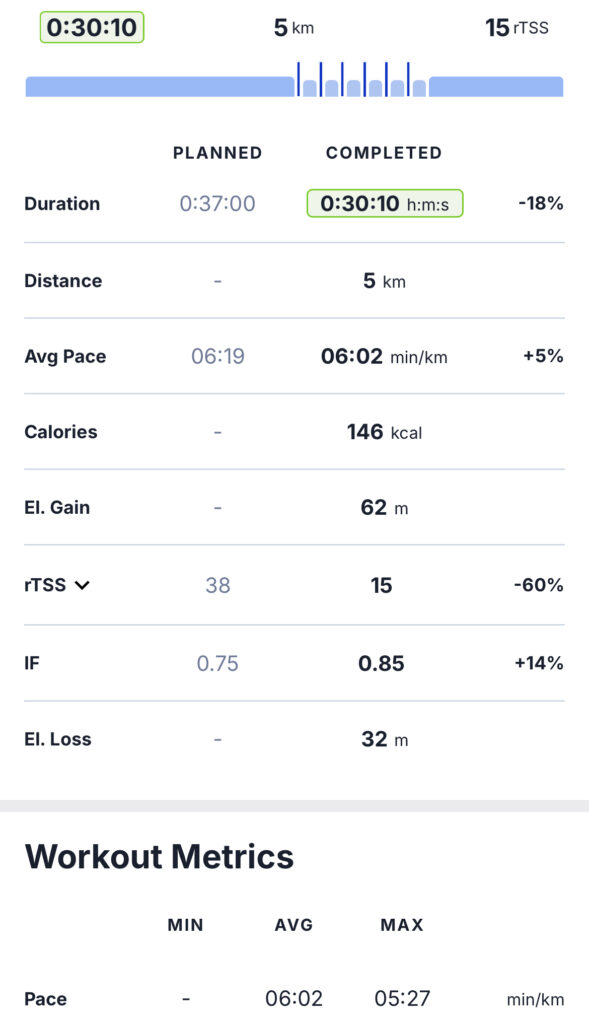The image size is (589, 1024).
Task: Select the highlighted 0:30:10 duration at top
Action: point(92,27)
